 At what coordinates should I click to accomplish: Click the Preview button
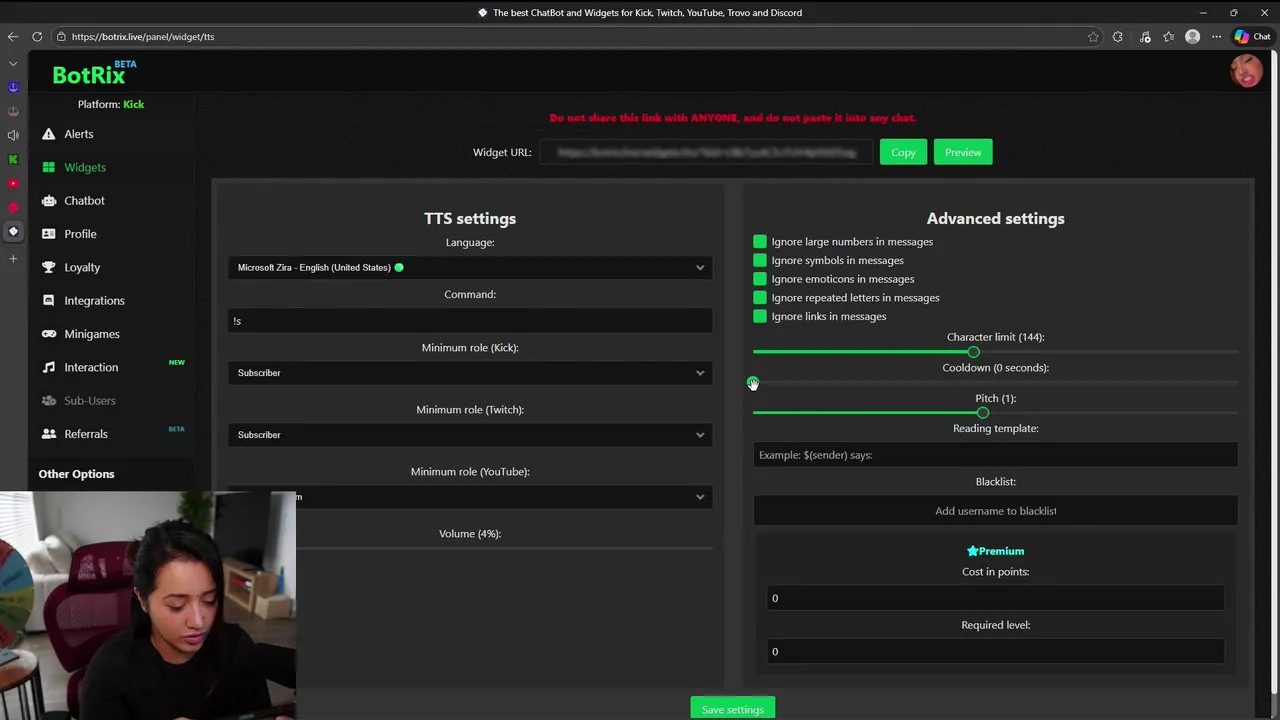tap(963, 152)
